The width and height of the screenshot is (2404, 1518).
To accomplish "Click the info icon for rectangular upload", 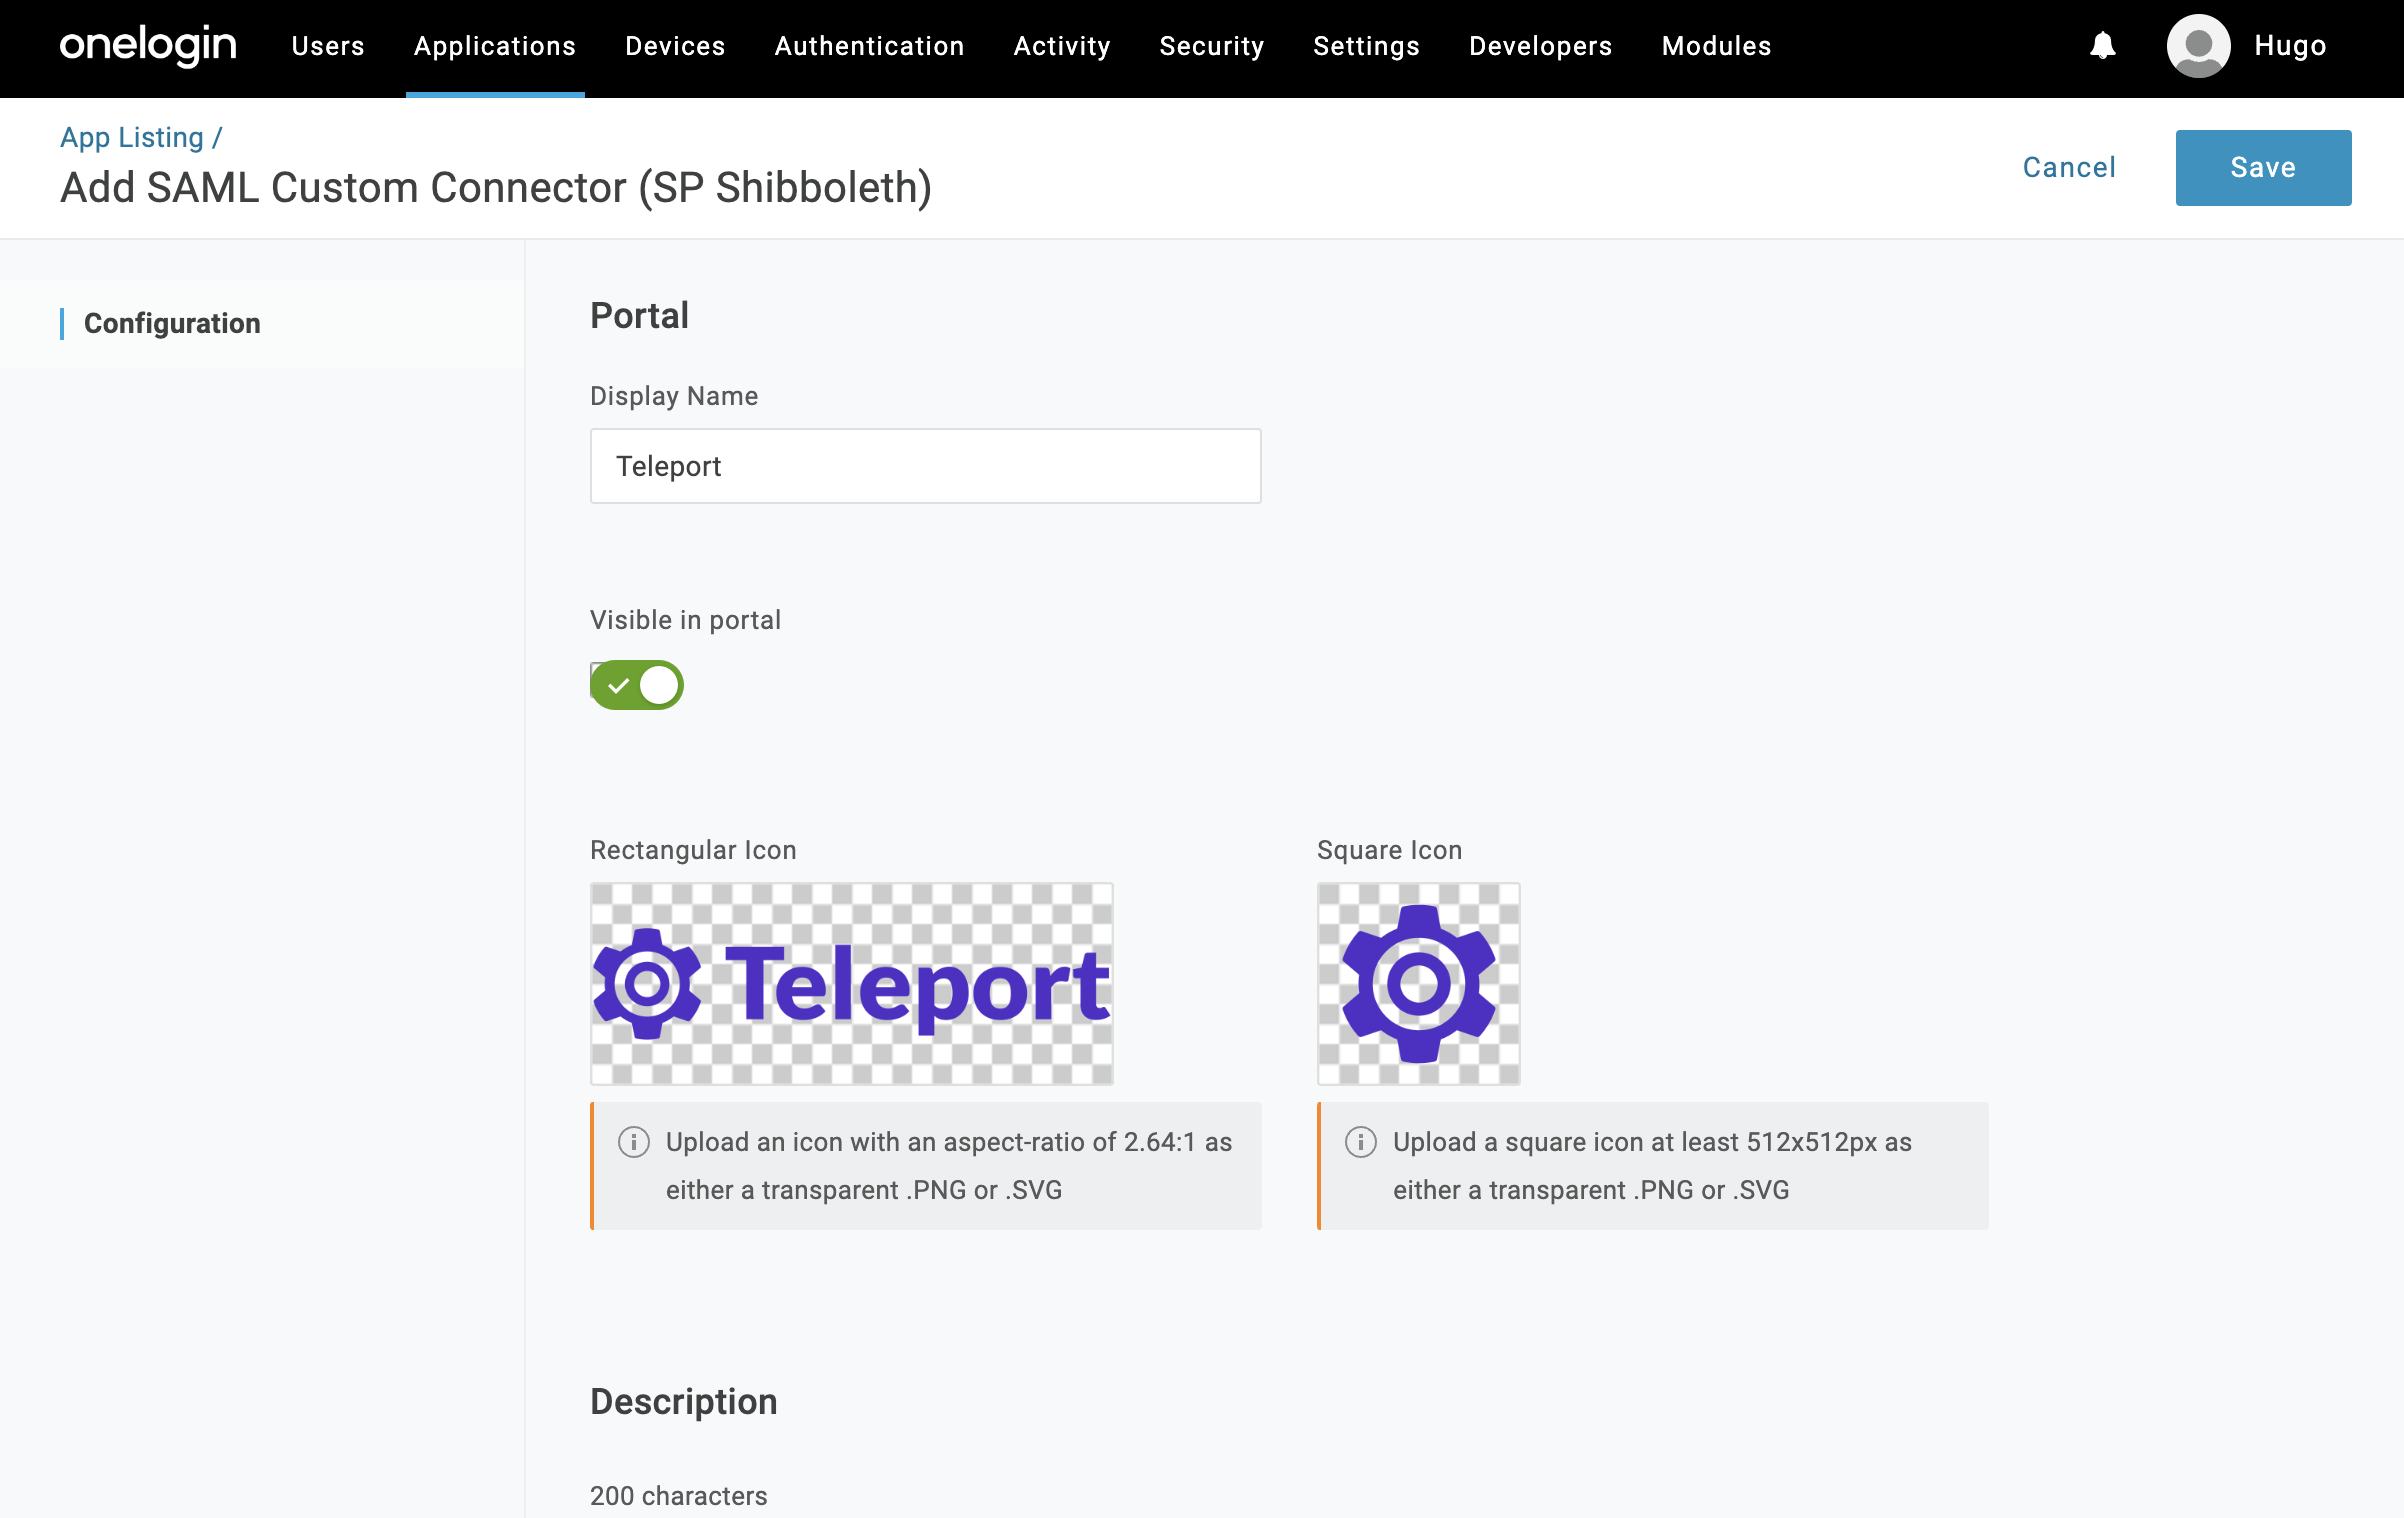I will tap(633, 1142).
